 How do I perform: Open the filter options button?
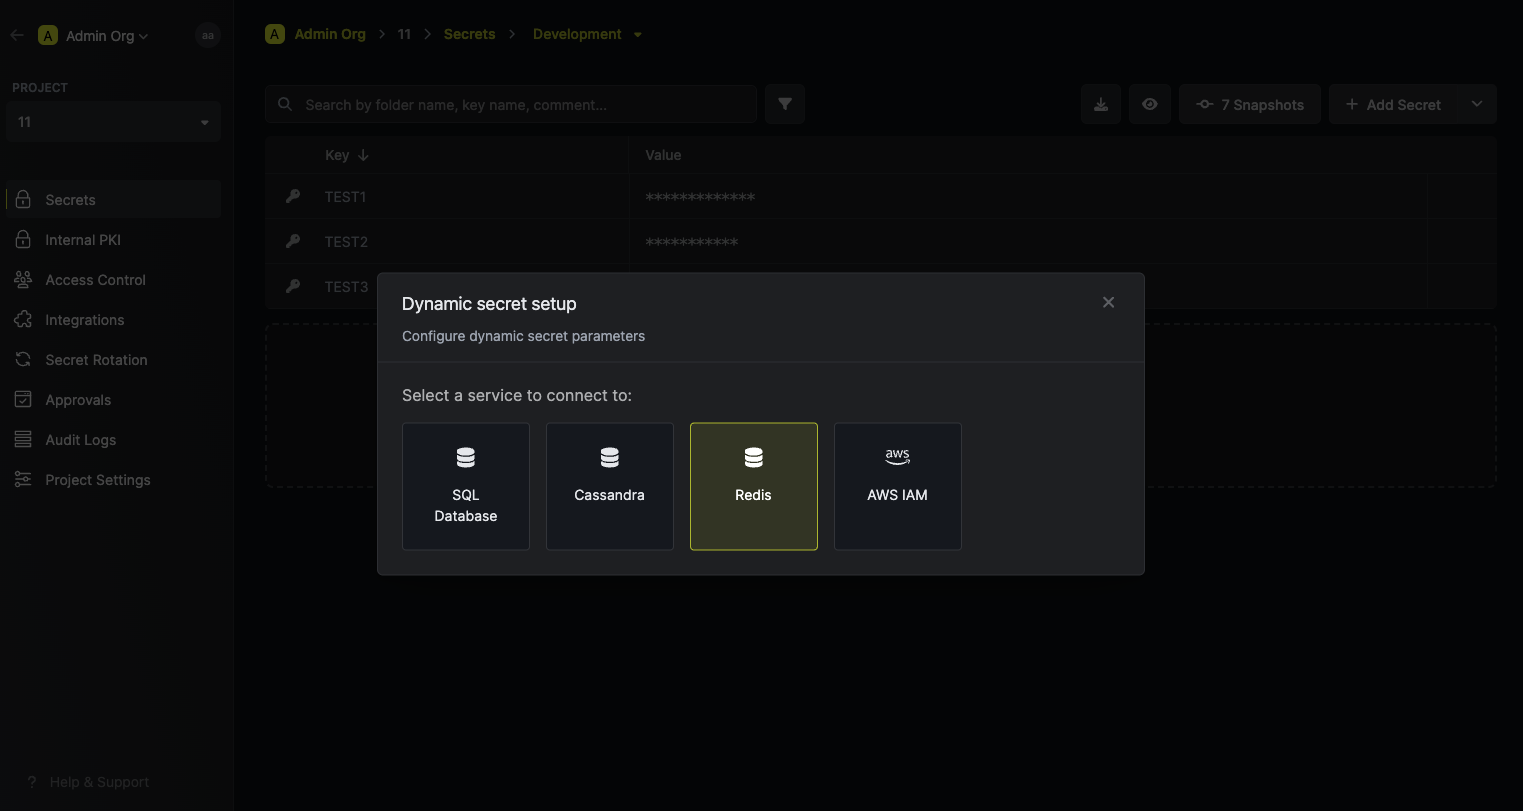tap(785, 104)
